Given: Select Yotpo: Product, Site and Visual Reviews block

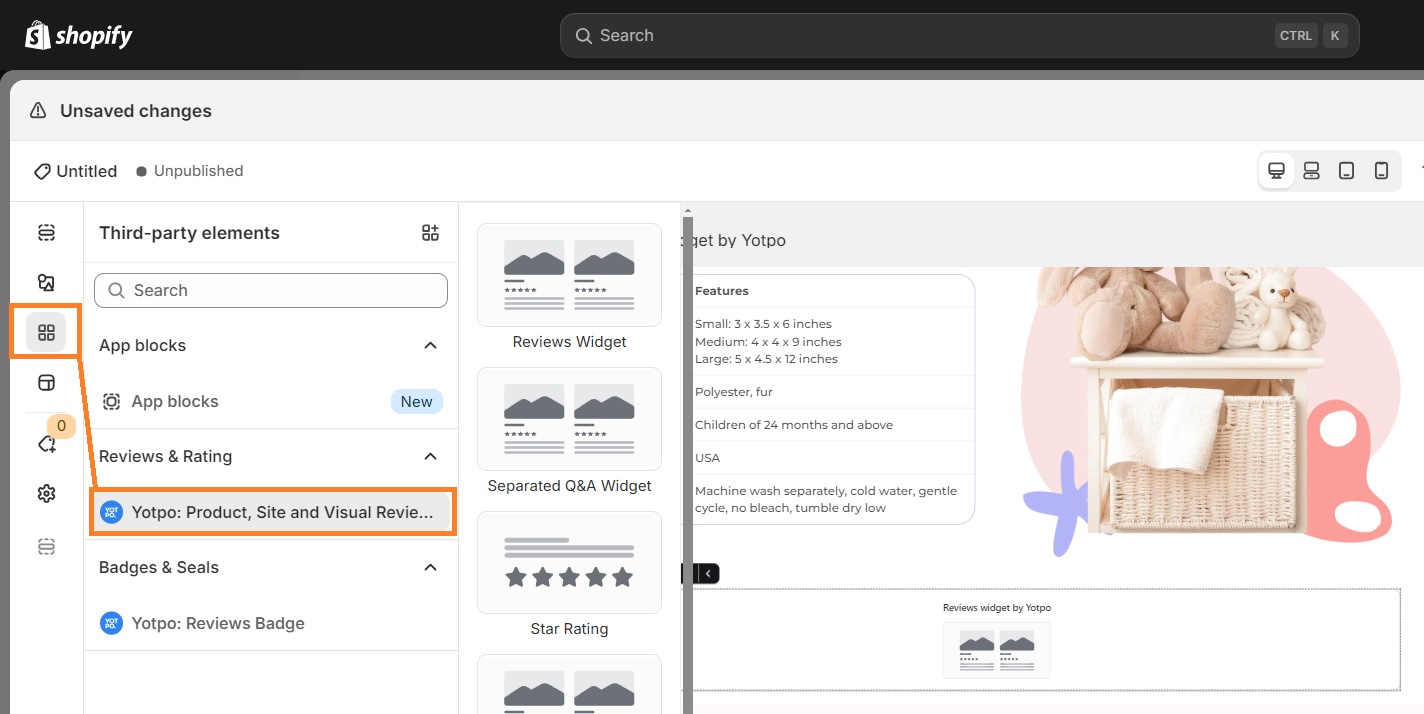Looking at the screenshot, I should click(271, 511).
